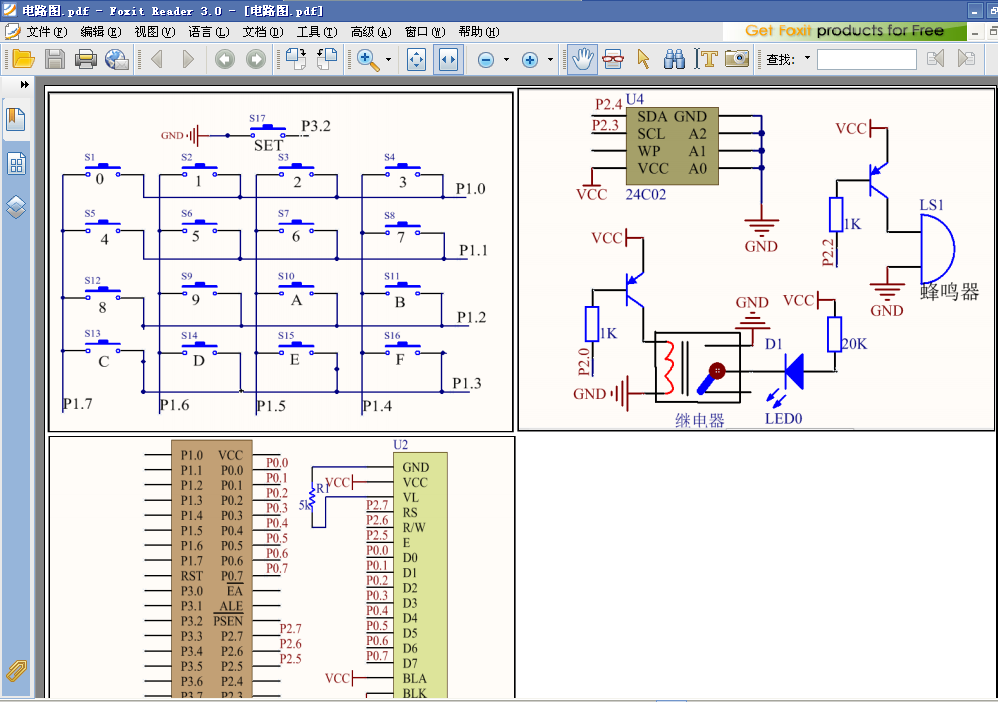Open the 帮助 (Help) menu
The width and height of the screenshot is (998, 702).
click(479, 31)
